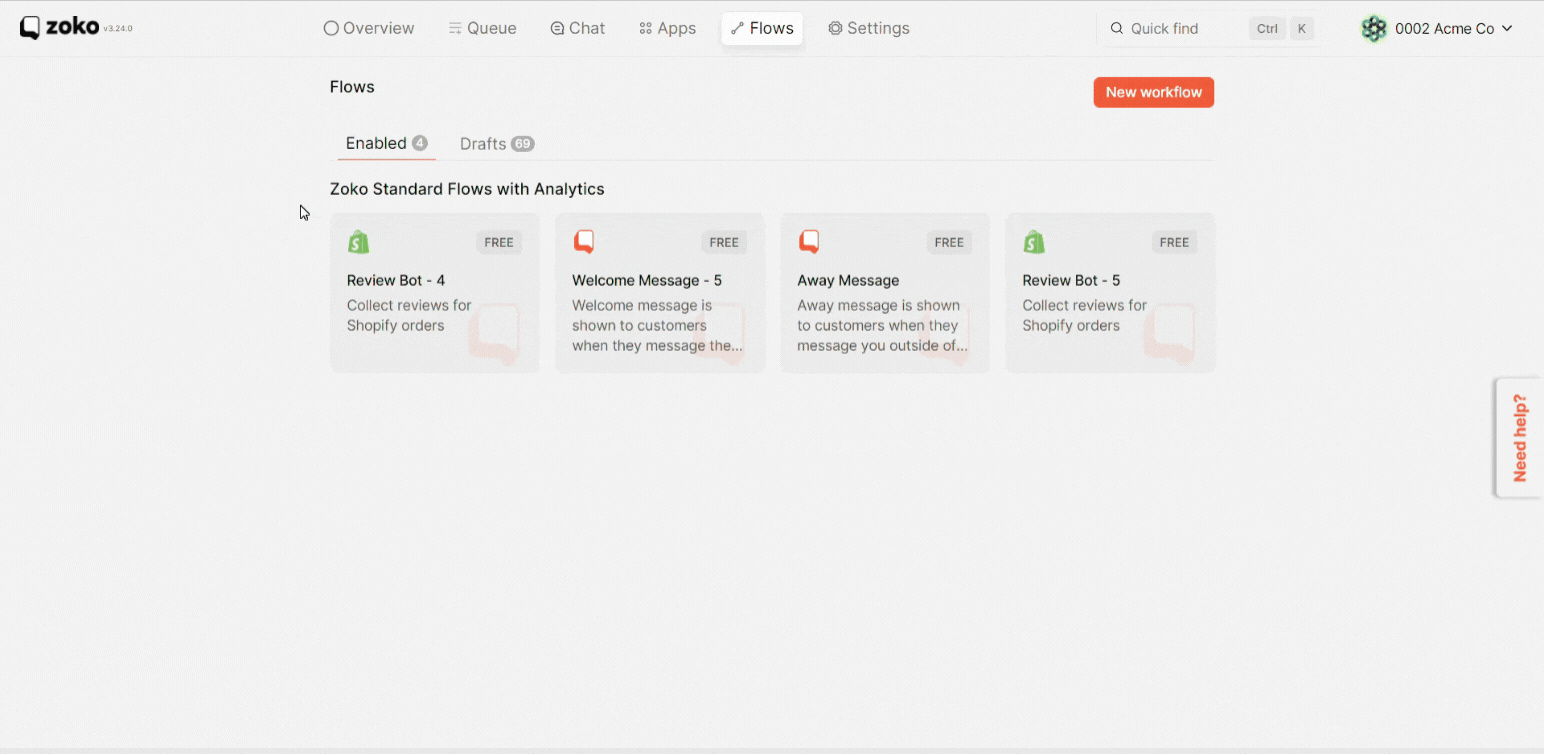Click the Flows page heading
This screenshot has width=1544, height=754.
click(x=352, y=87)
